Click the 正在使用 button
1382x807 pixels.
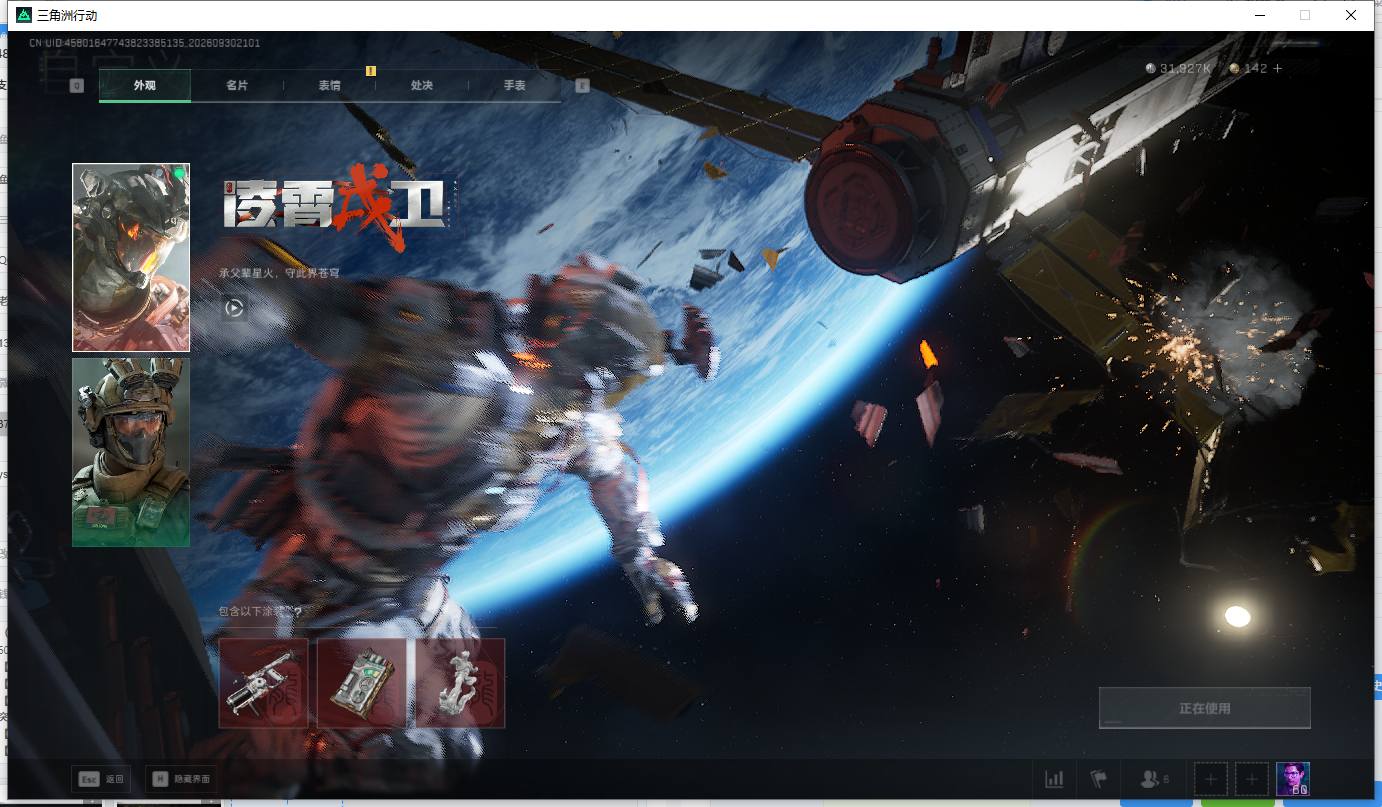[x=1205, y=708]
